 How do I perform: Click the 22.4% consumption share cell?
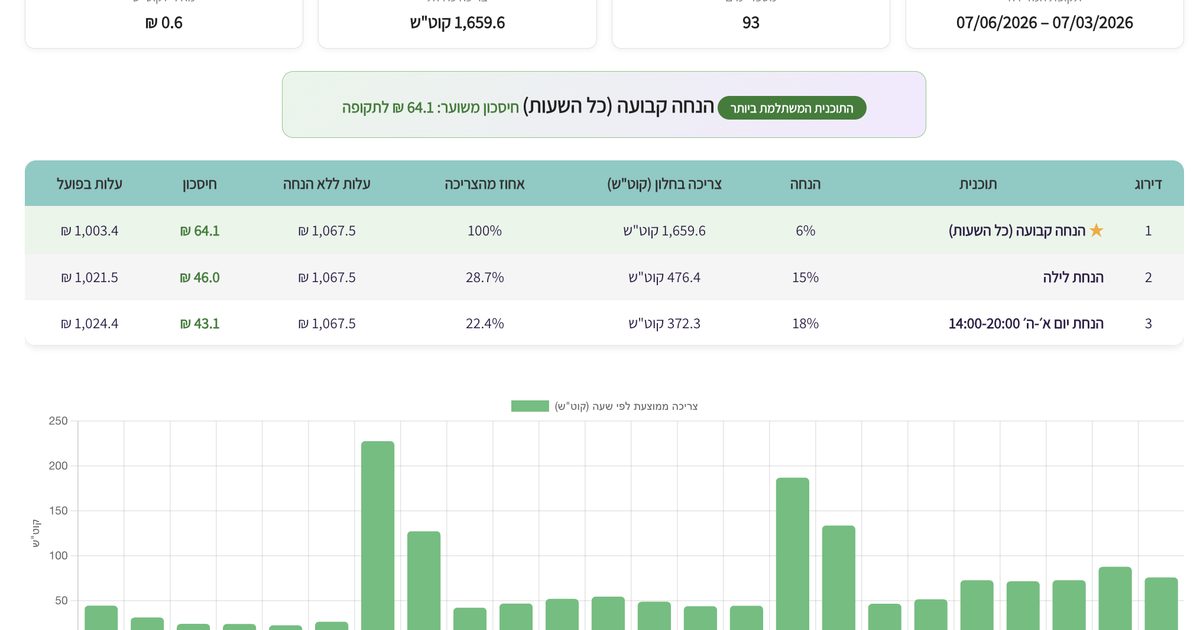point(485,323)
